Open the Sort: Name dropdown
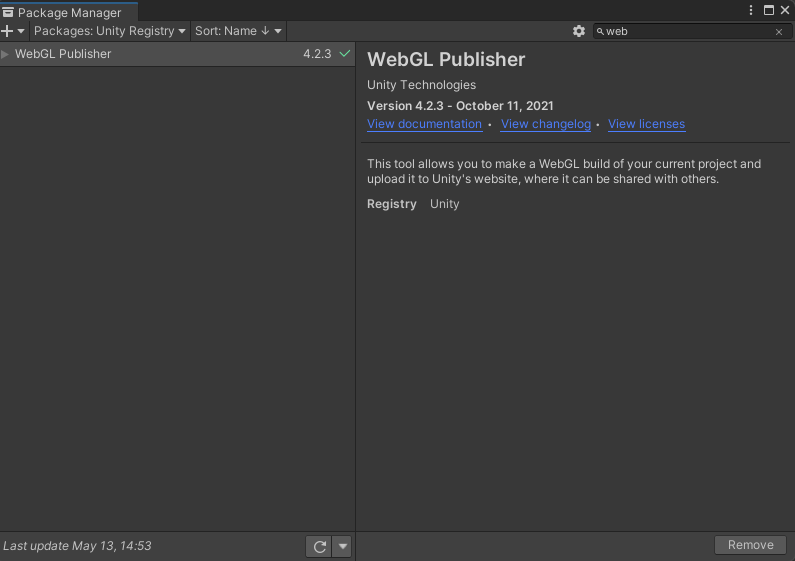Screen dimensions: 795x561 [x=238, y=31]
